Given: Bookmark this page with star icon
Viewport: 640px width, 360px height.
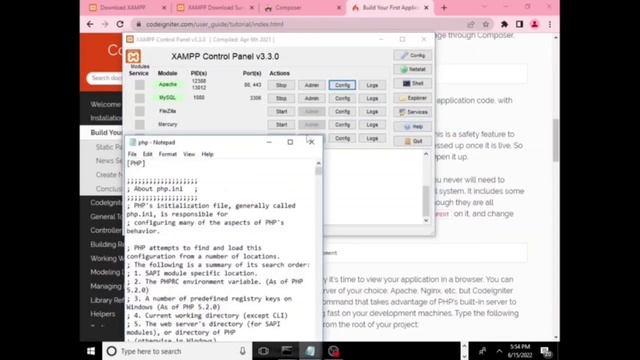Looking at the screenshot, I should pyautogui.click(x=486, y=24).
